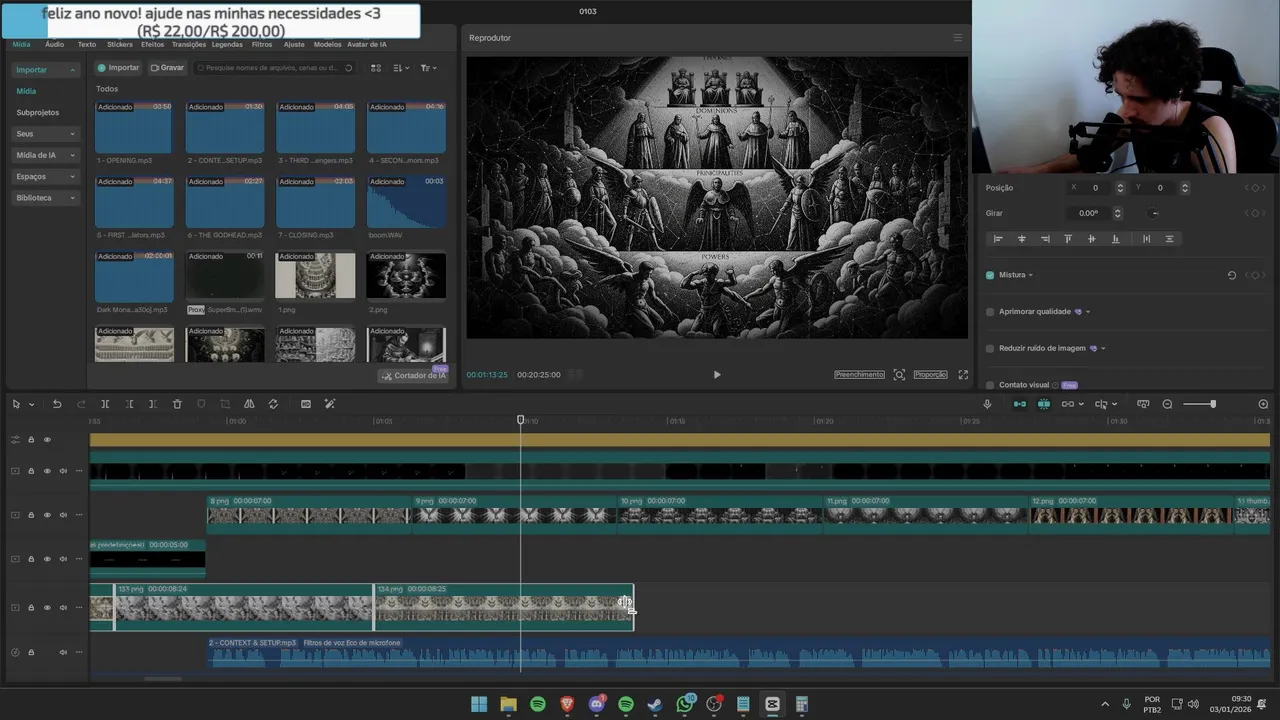The width and height of the screenshot is (1280, 720).
Task: Switch to the Efeitos tab
Action: pos(152,44)
